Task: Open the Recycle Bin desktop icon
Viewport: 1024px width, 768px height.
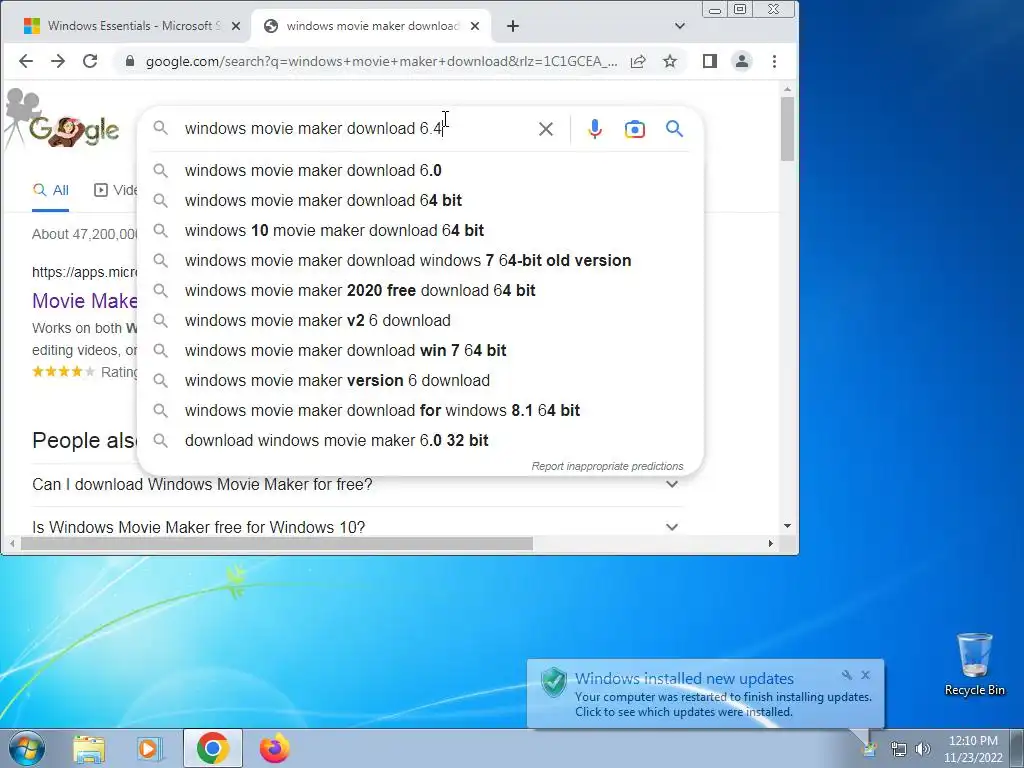Action: (x=974, y=664)
